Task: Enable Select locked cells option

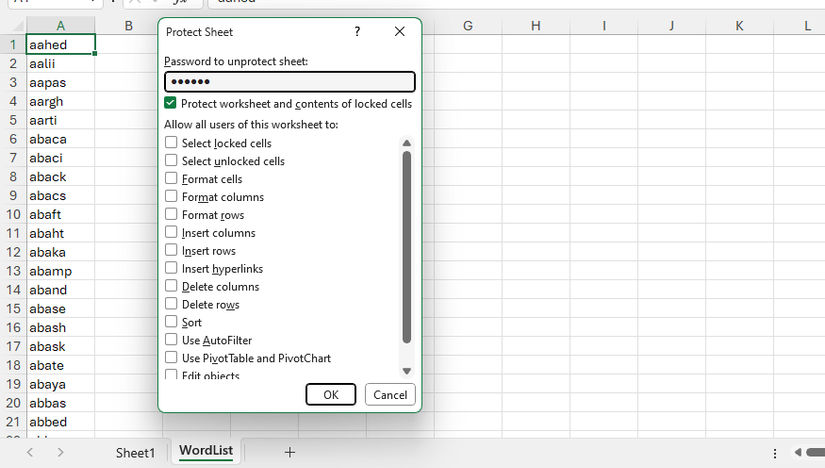Action: click(171, 143)
